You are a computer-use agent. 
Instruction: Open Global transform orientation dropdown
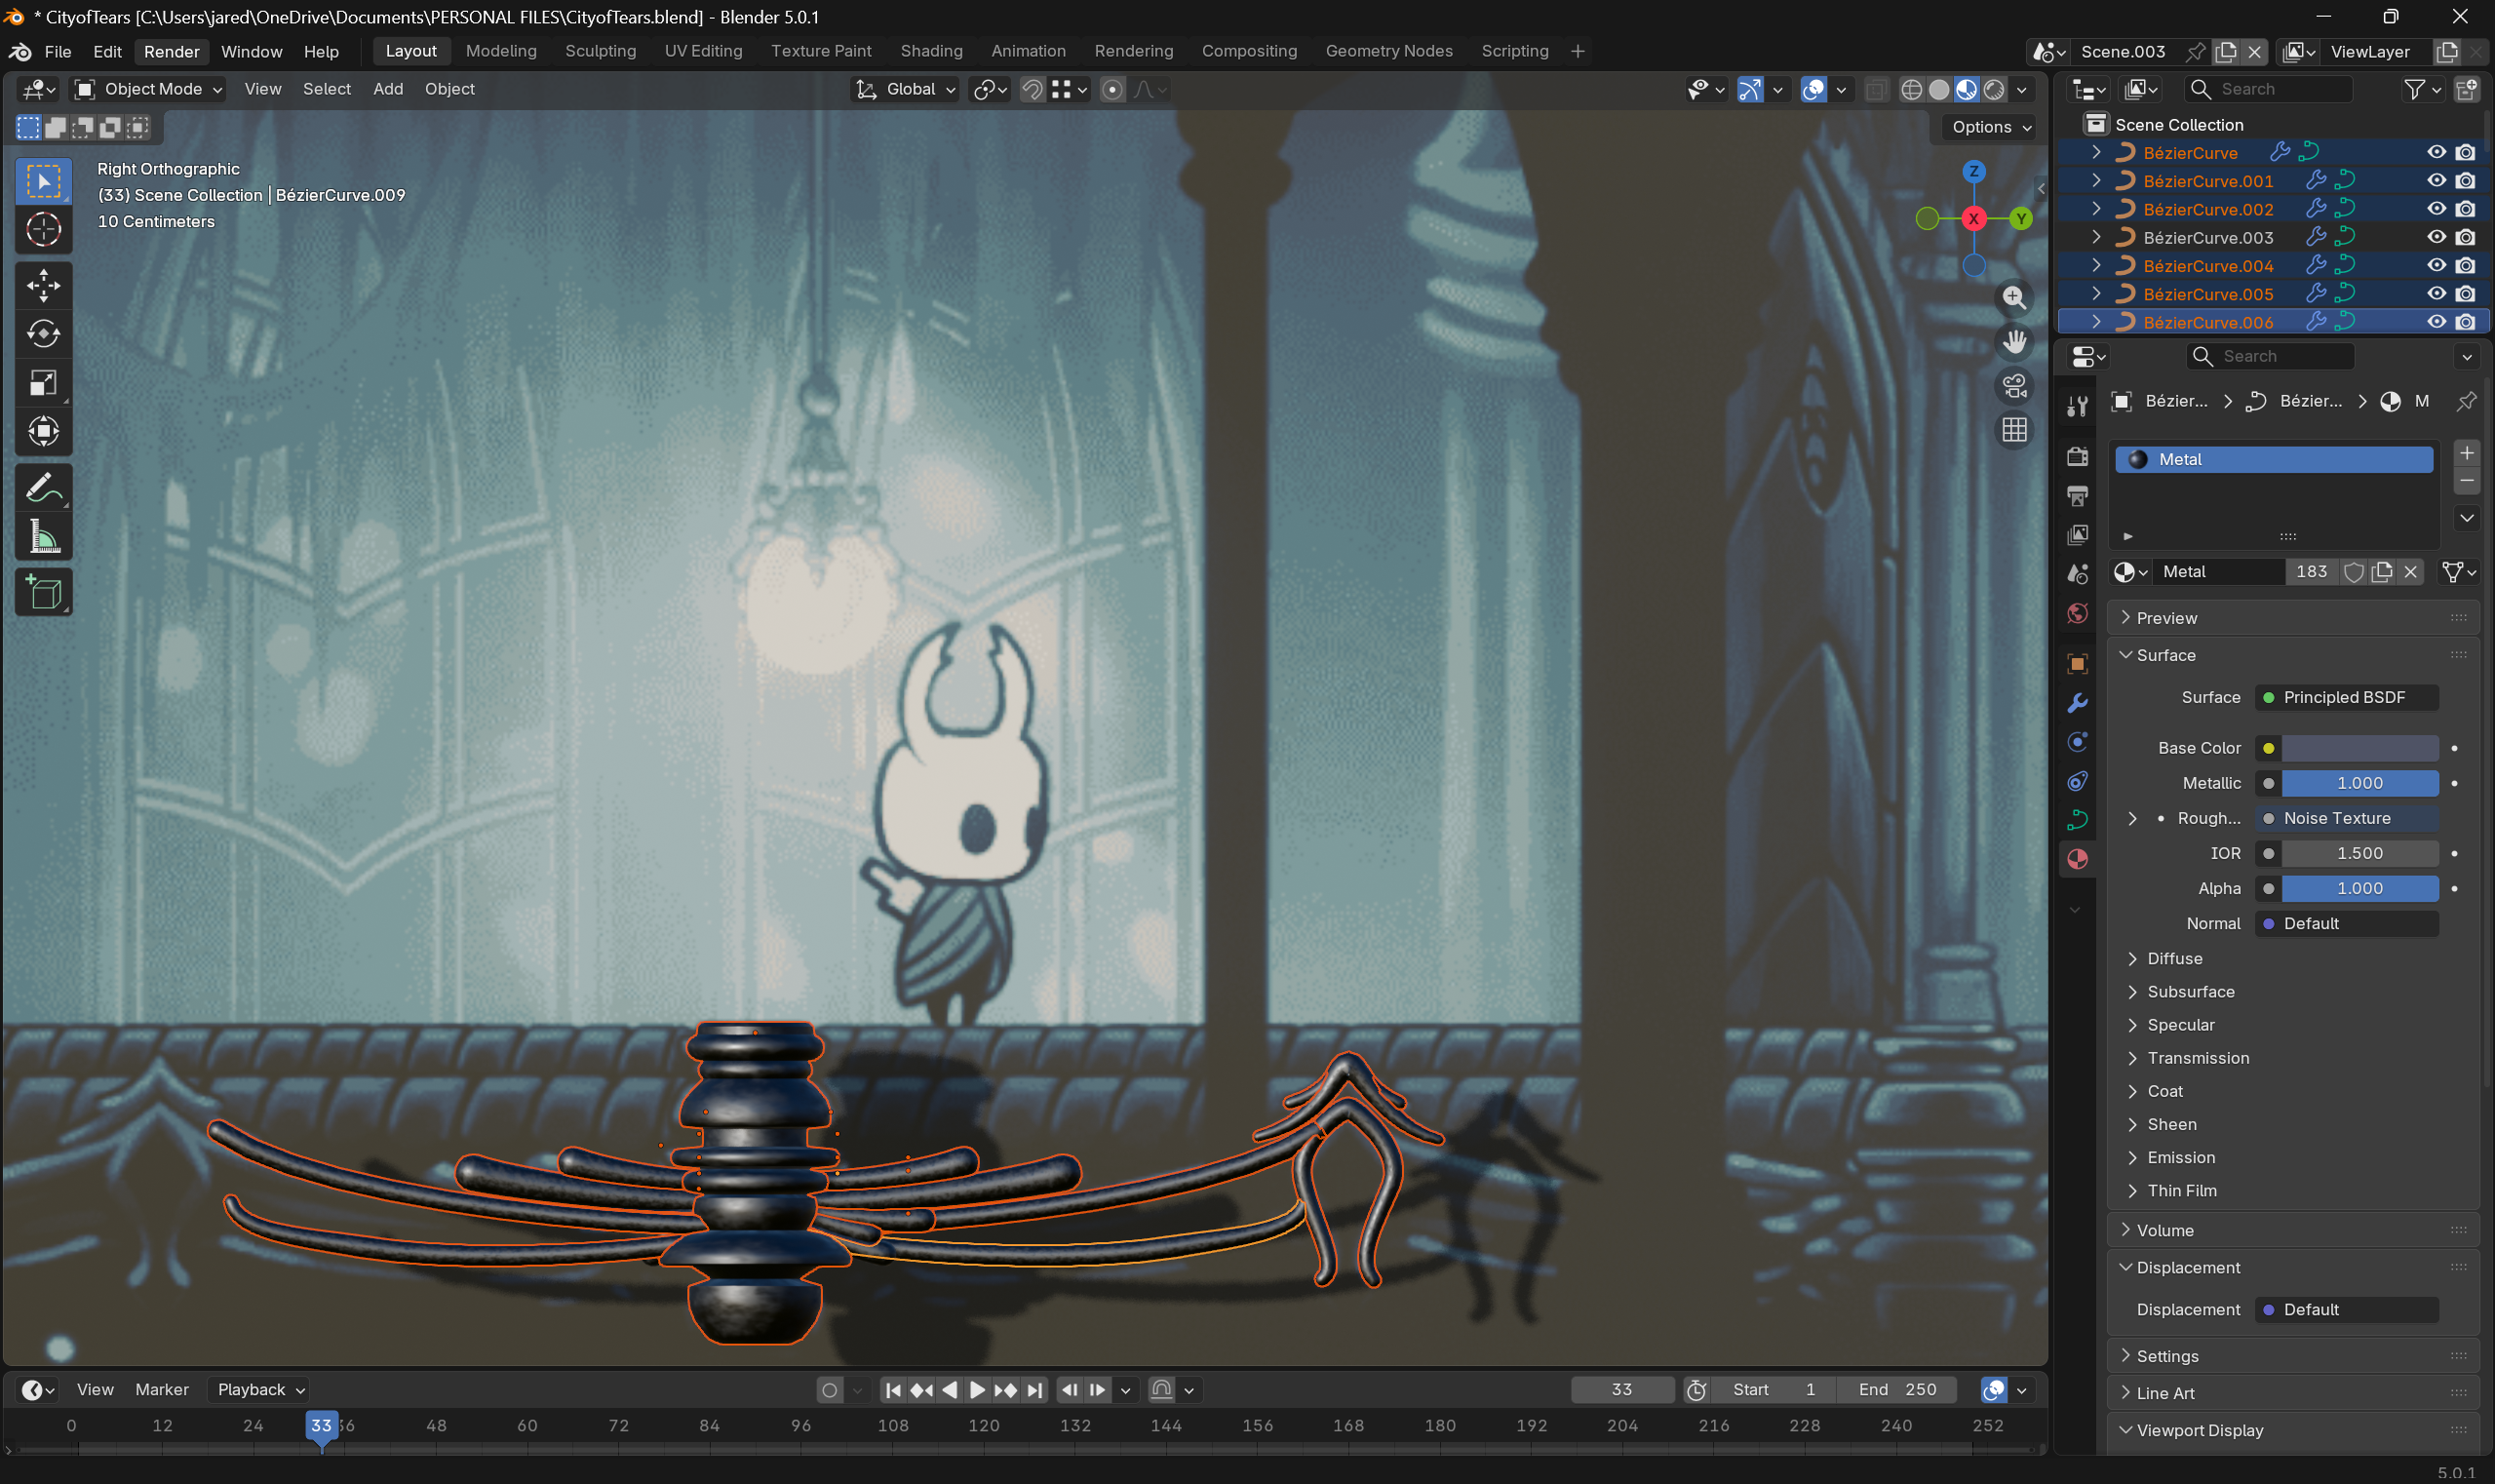point(905,89)
